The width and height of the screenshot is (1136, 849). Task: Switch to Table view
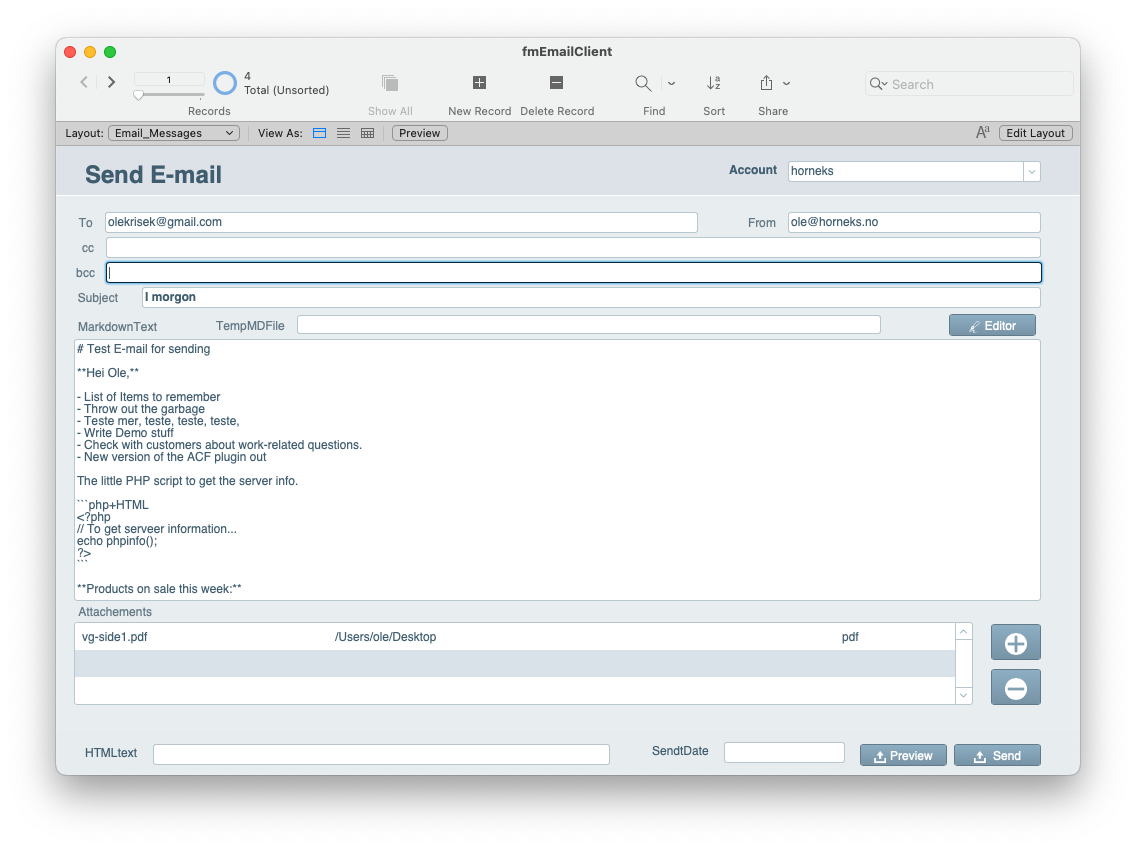(x=367, y=132)
